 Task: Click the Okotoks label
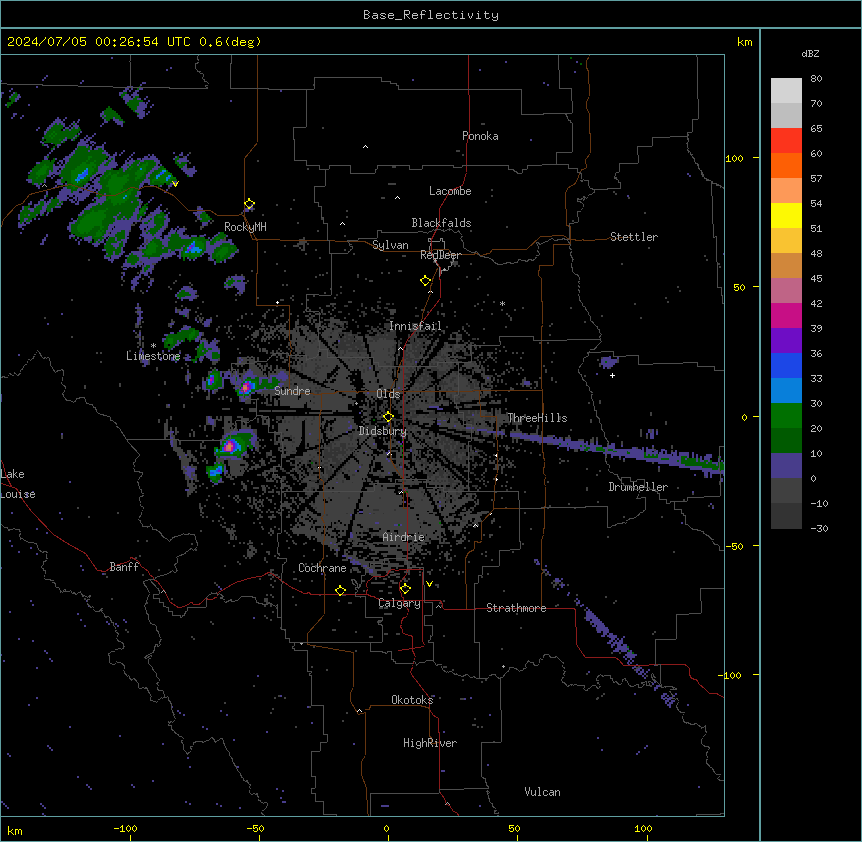[412, 700]
